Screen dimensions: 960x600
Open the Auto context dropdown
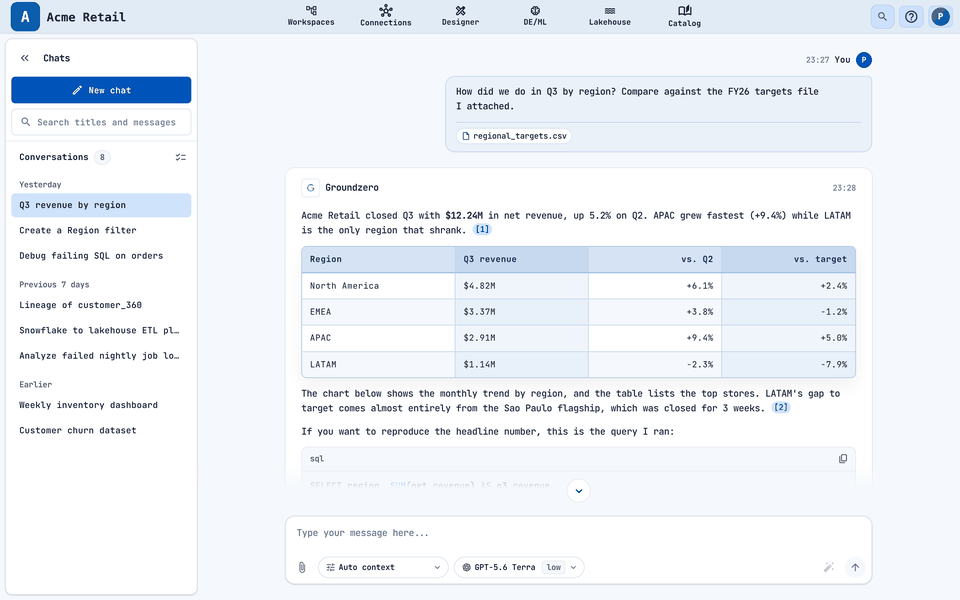pos(383,568)
